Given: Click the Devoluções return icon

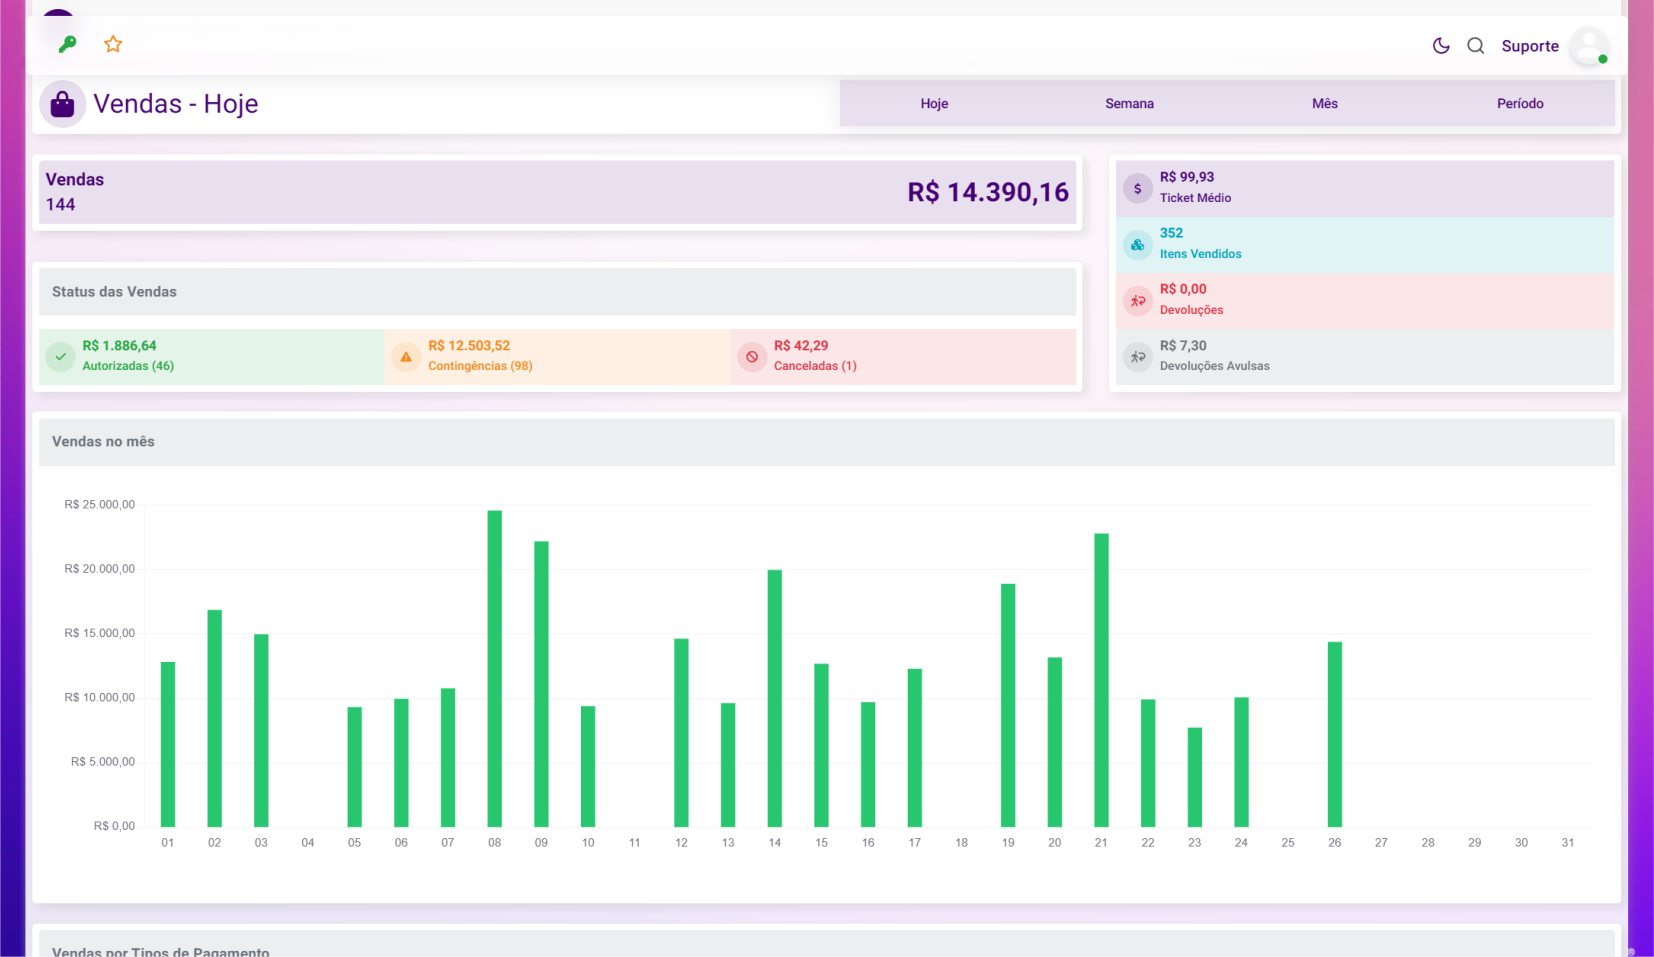Looking at the screenshot, I should coord(1137,301).
